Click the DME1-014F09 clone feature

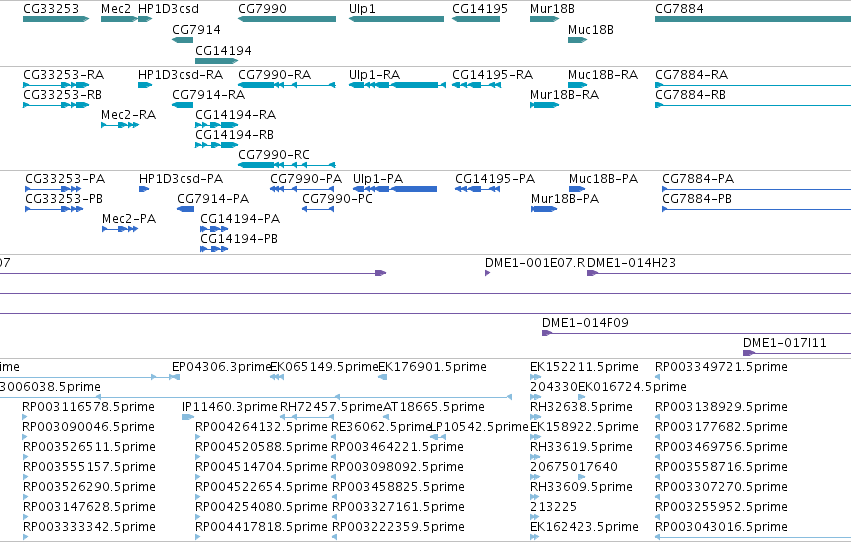pos(696,333)
